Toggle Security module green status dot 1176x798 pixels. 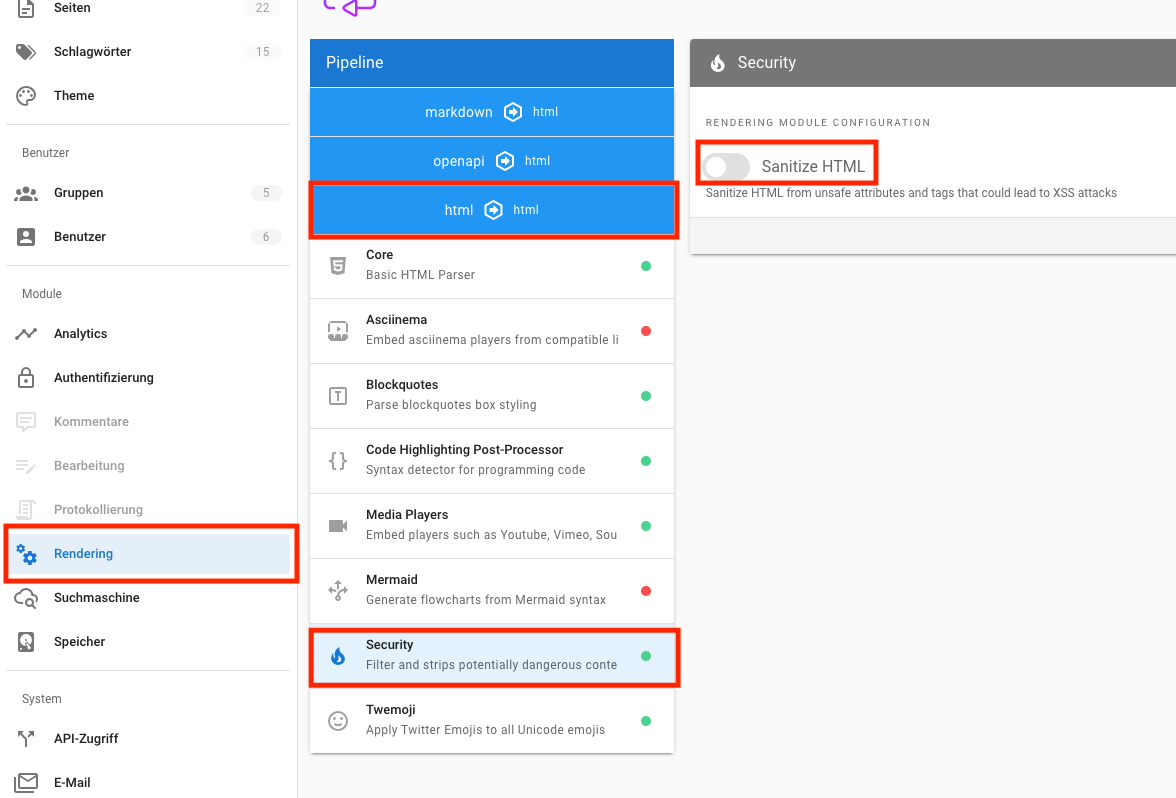pos(646,656)
